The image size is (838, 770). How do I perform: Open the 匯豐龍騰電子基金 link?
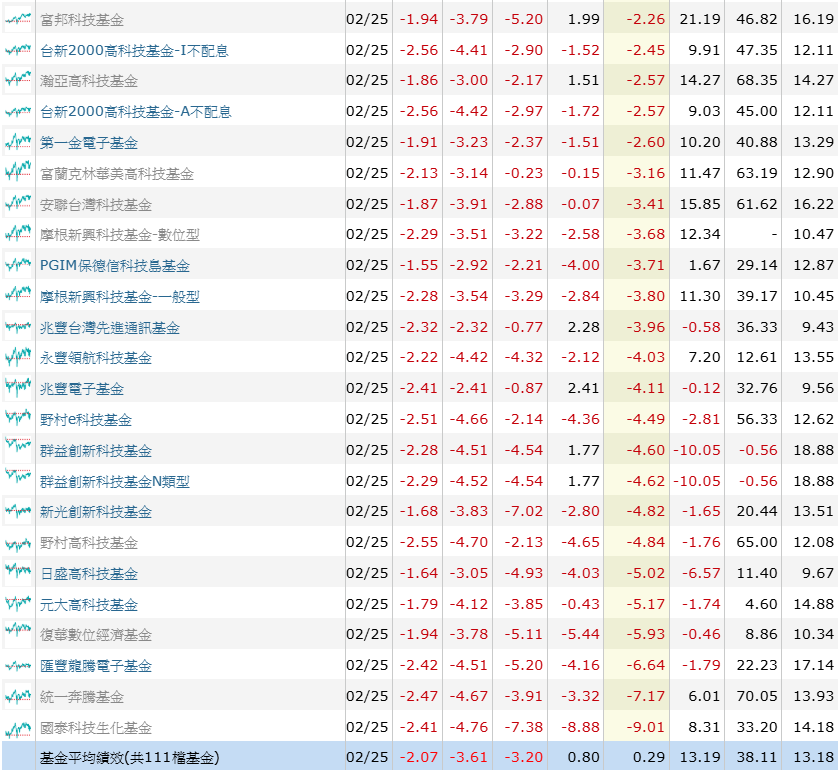(96, 665)
